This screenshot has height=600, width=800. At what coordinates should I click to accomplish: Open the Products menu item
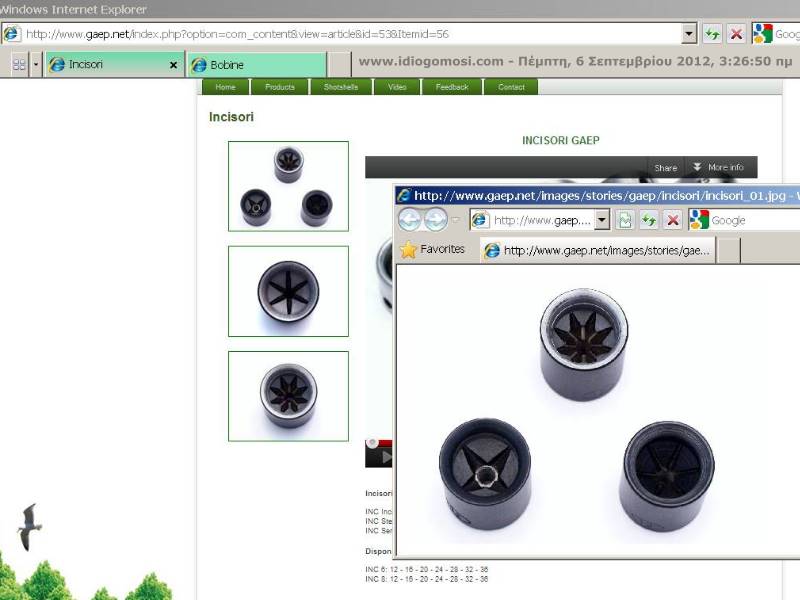click(x=280, y=87)
